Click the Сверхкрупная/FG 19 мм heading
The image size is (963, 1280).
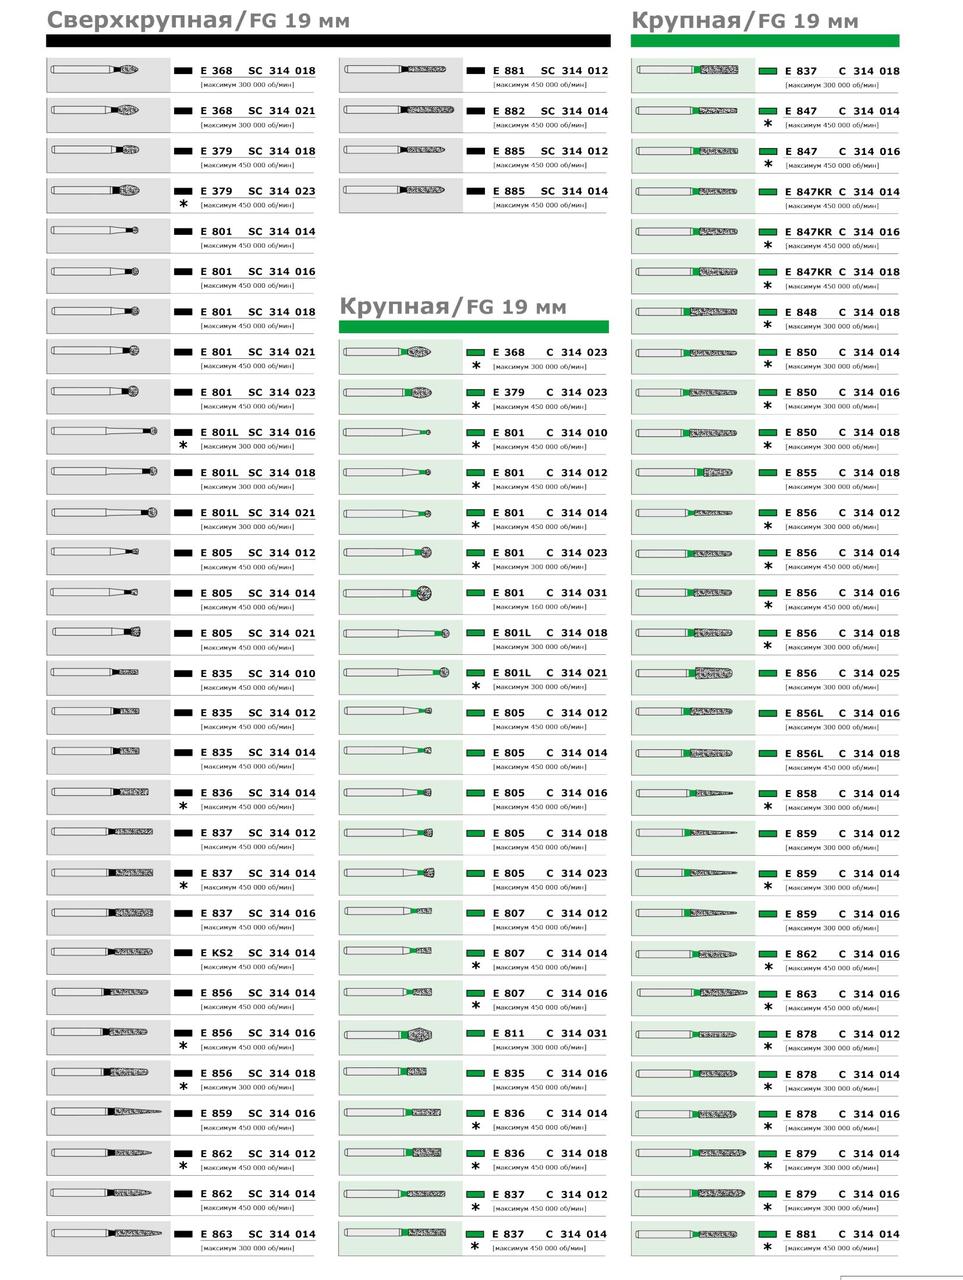[198, 21]
